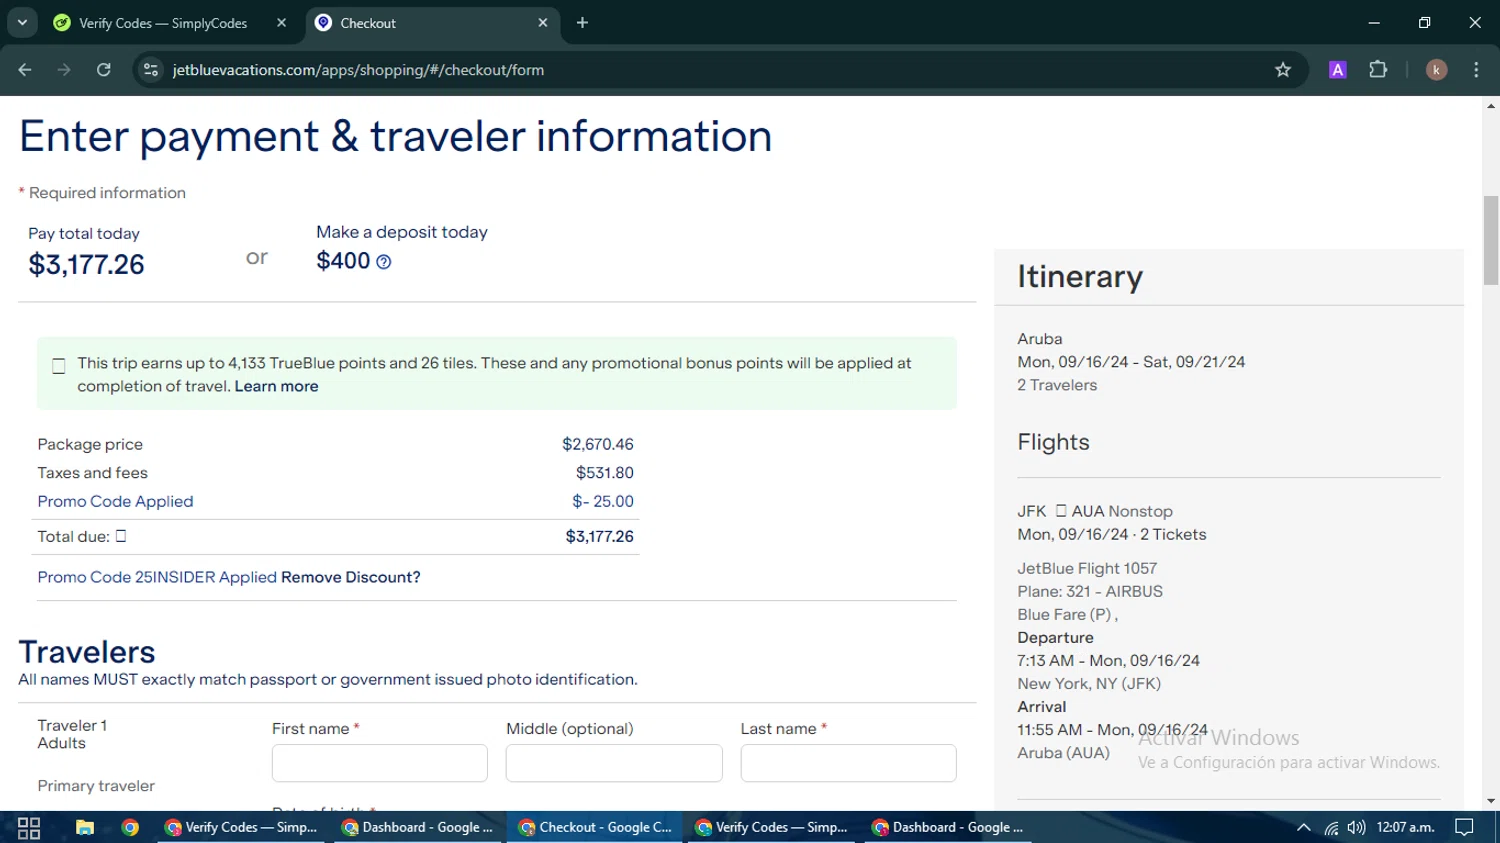
Task: Open the notifications action center icon
Action: tap(1464, 828)
